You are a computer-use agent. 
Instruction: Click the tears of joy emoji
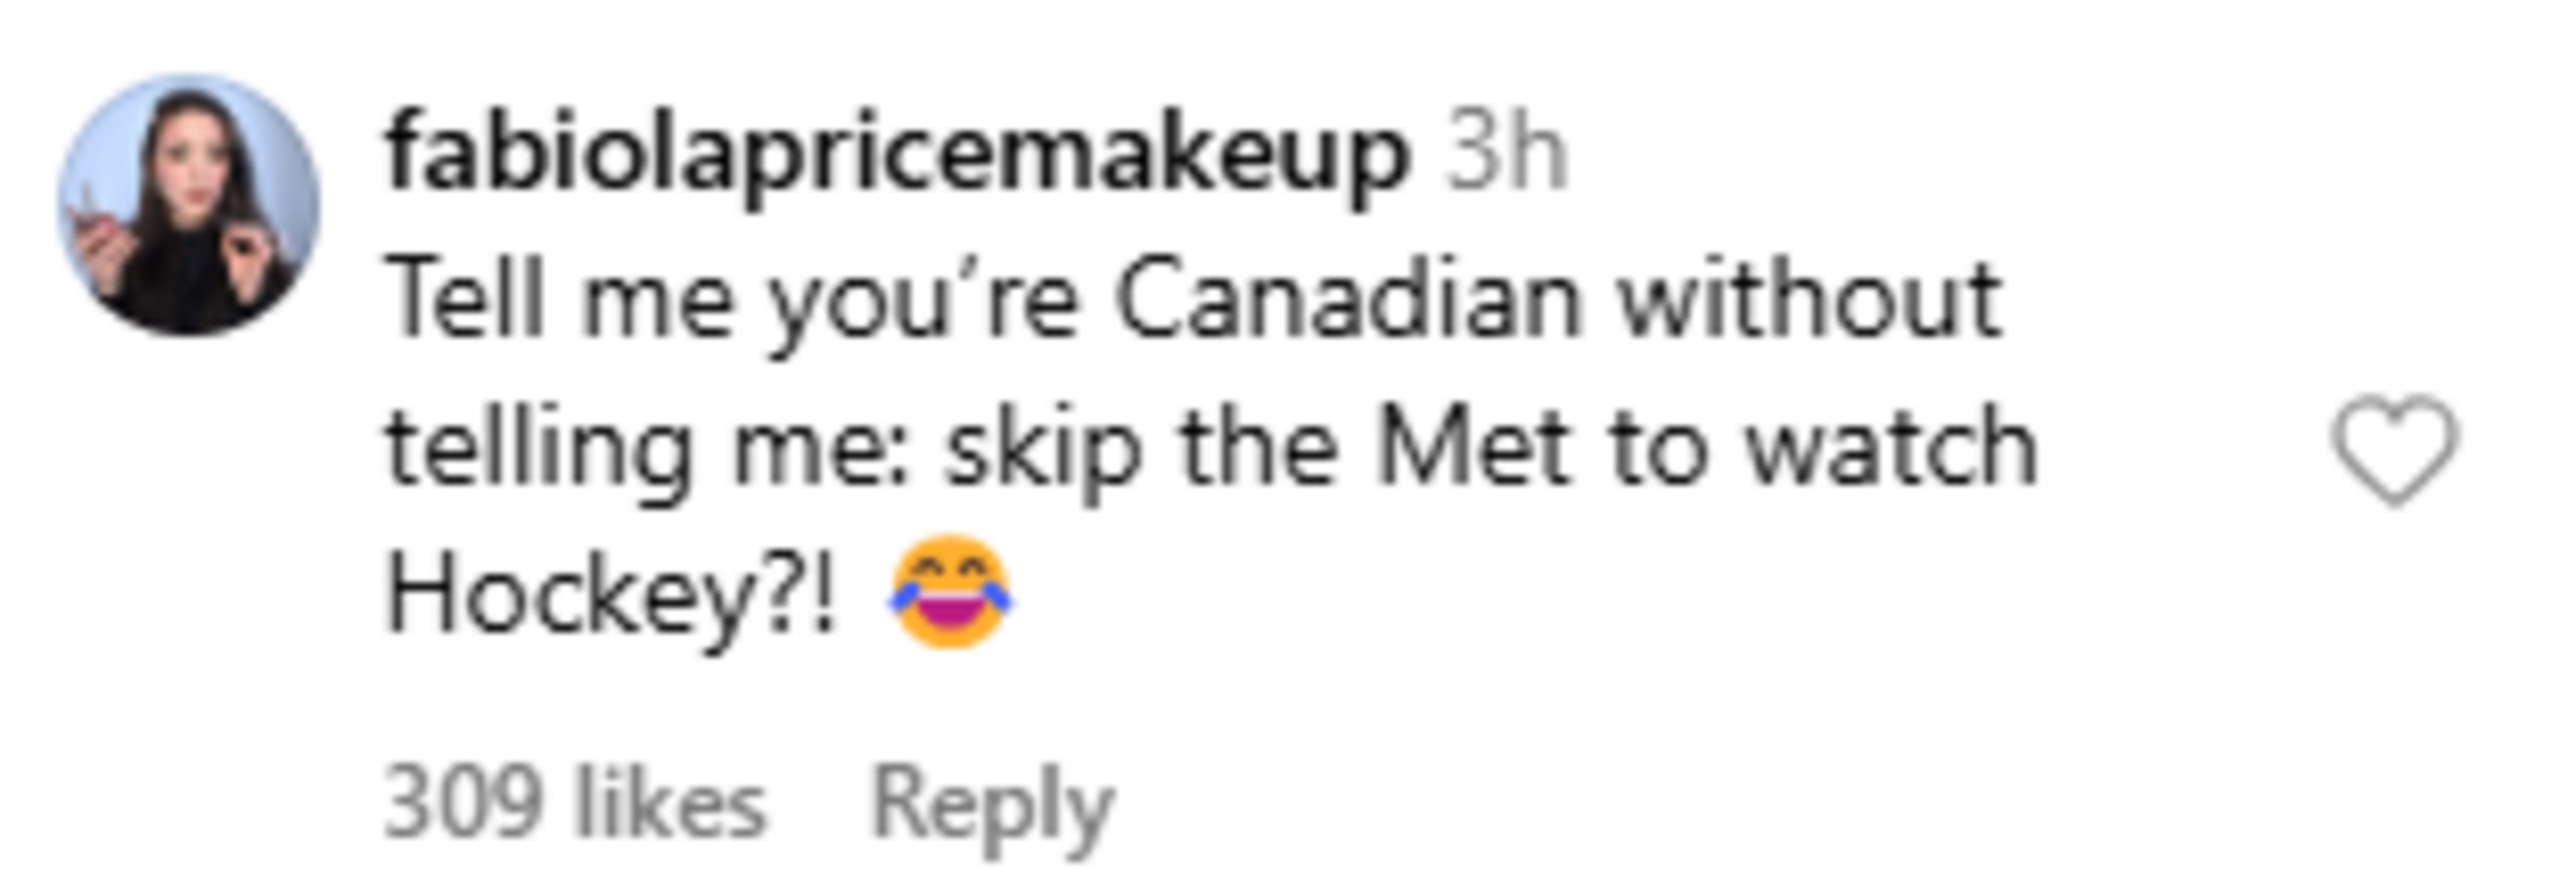(x=950, y=592)
